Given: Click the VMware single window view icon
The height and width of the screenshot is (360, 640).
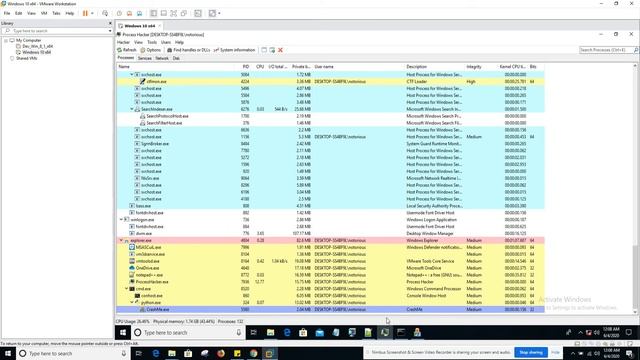Looking at the screenshot, I should tap(164, 13).
